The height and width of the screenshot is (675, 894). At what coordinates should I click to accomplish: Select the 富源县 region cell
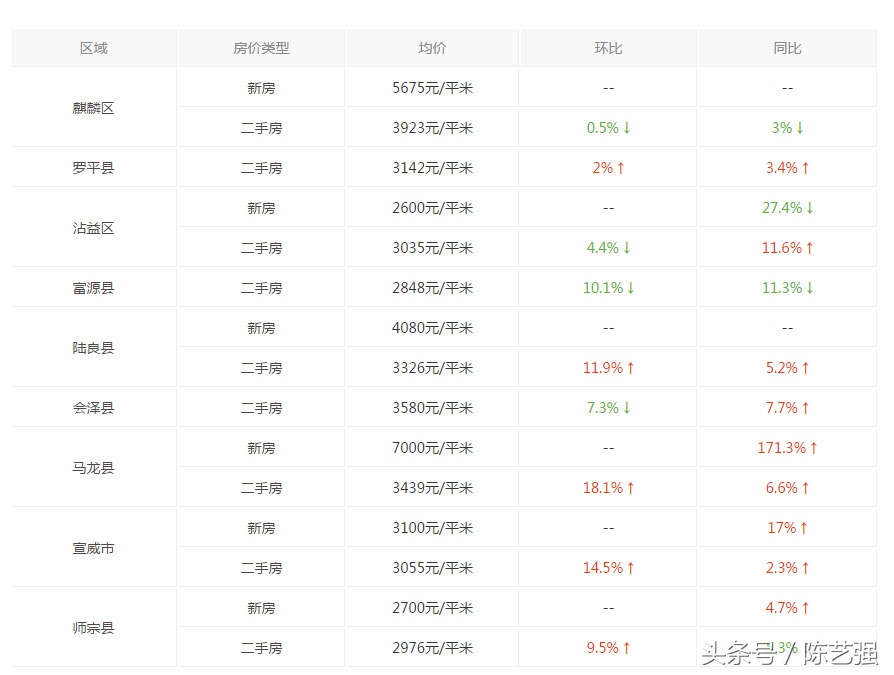tap(94, 288)
